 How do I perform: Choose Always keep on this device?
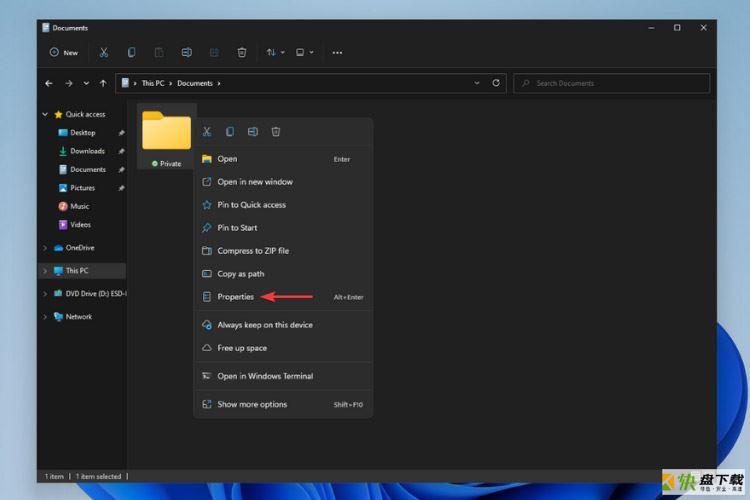point(283,325)
